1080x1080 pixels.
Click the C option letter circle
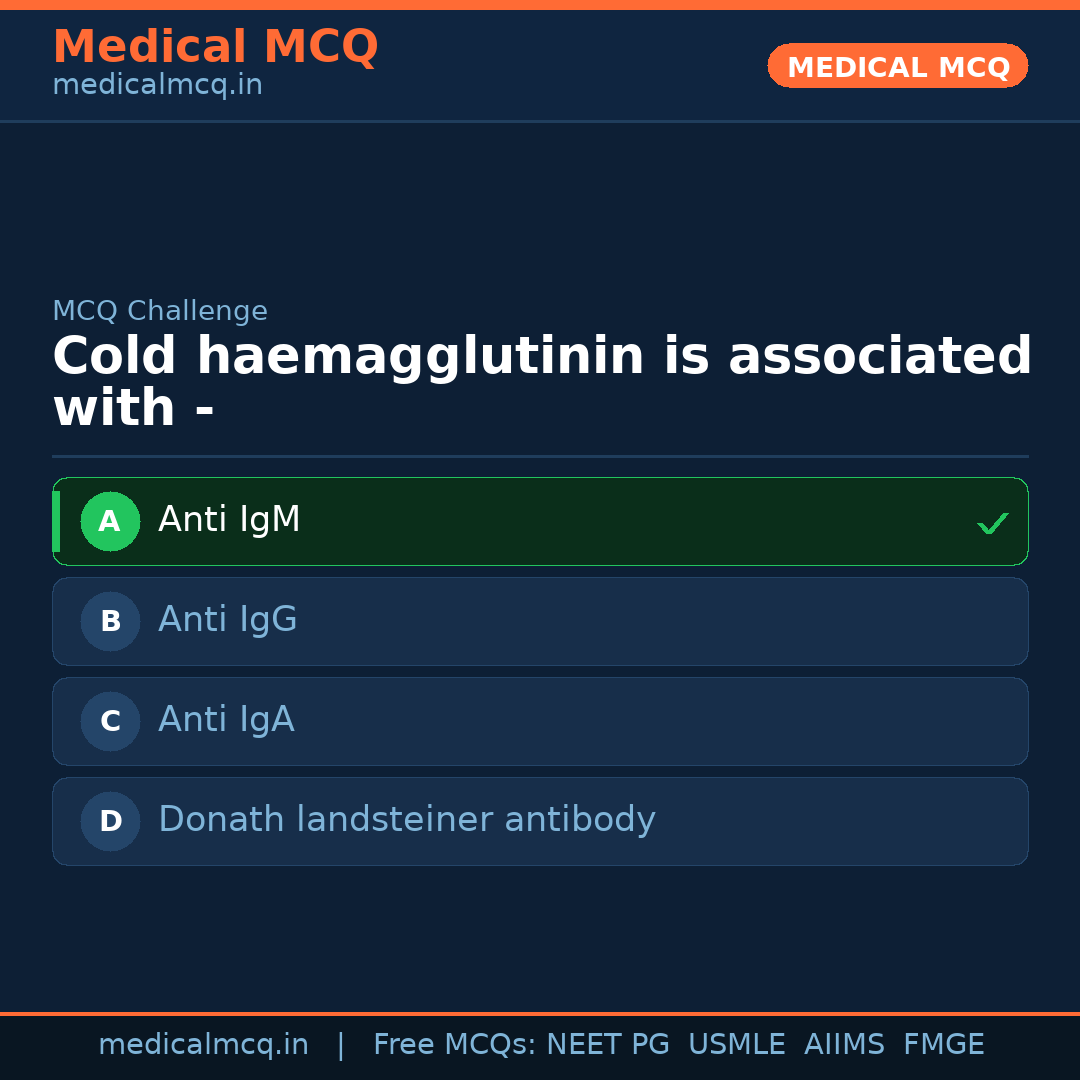pyautogui.click(x=110, y=721)
